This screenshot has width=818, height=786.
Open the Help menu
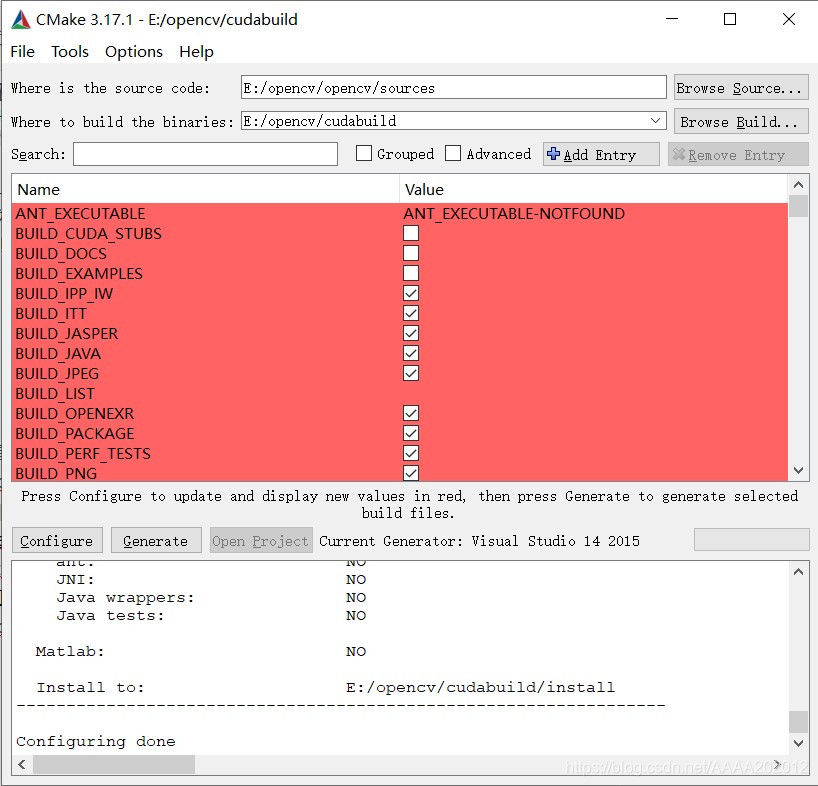point(196,52)
